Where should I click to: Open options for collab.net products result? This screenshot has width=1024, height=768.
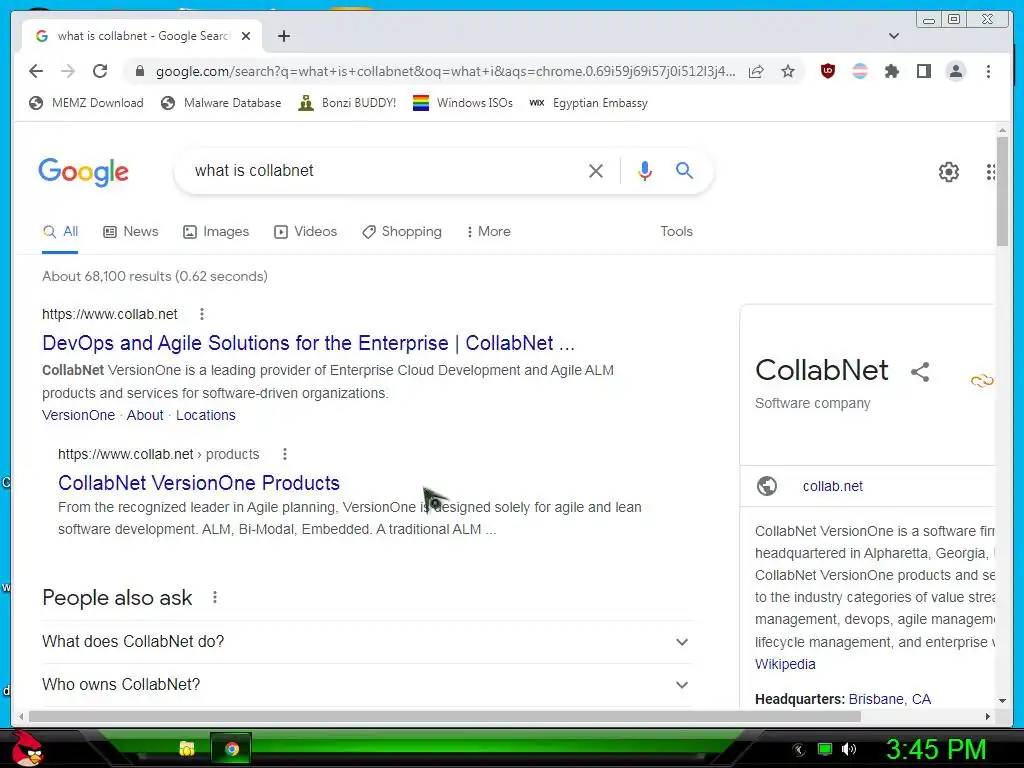(x=285, y=454)
